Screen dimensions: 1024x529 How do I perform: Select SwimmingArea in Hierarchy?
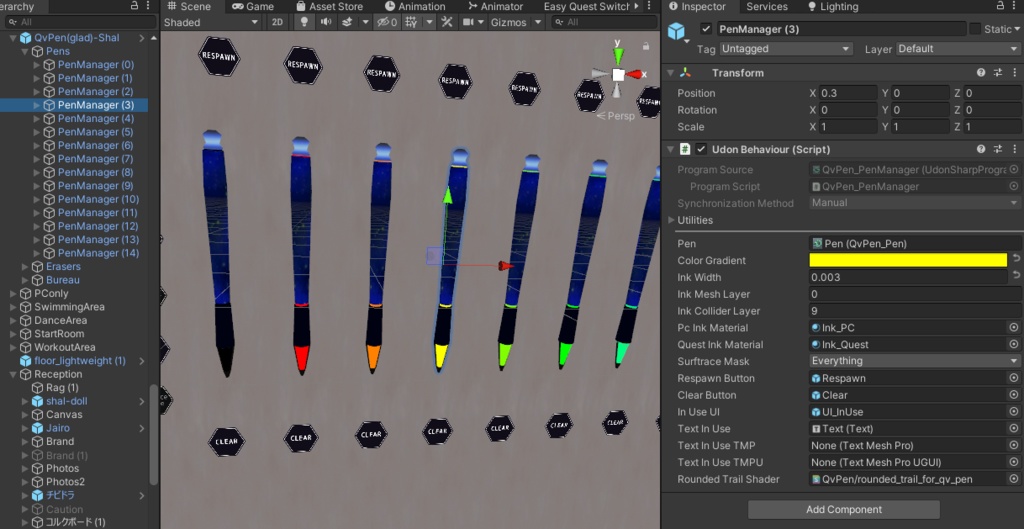(69, 307)
